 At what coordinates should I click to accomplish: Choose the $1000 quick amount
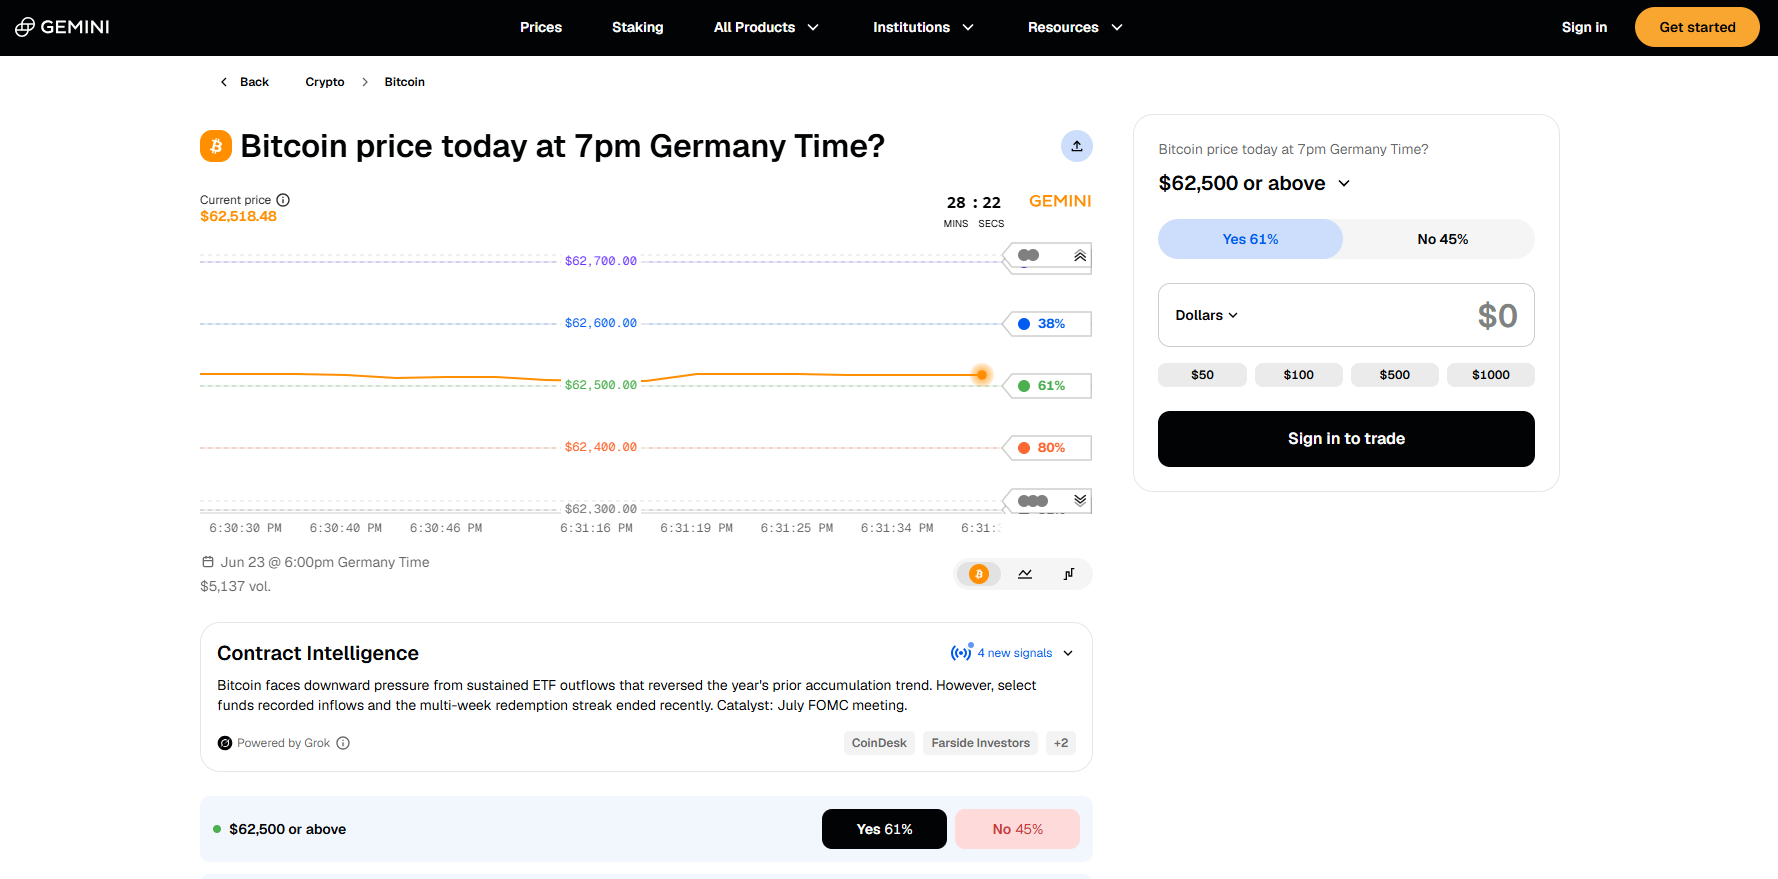coord(1490,375)
